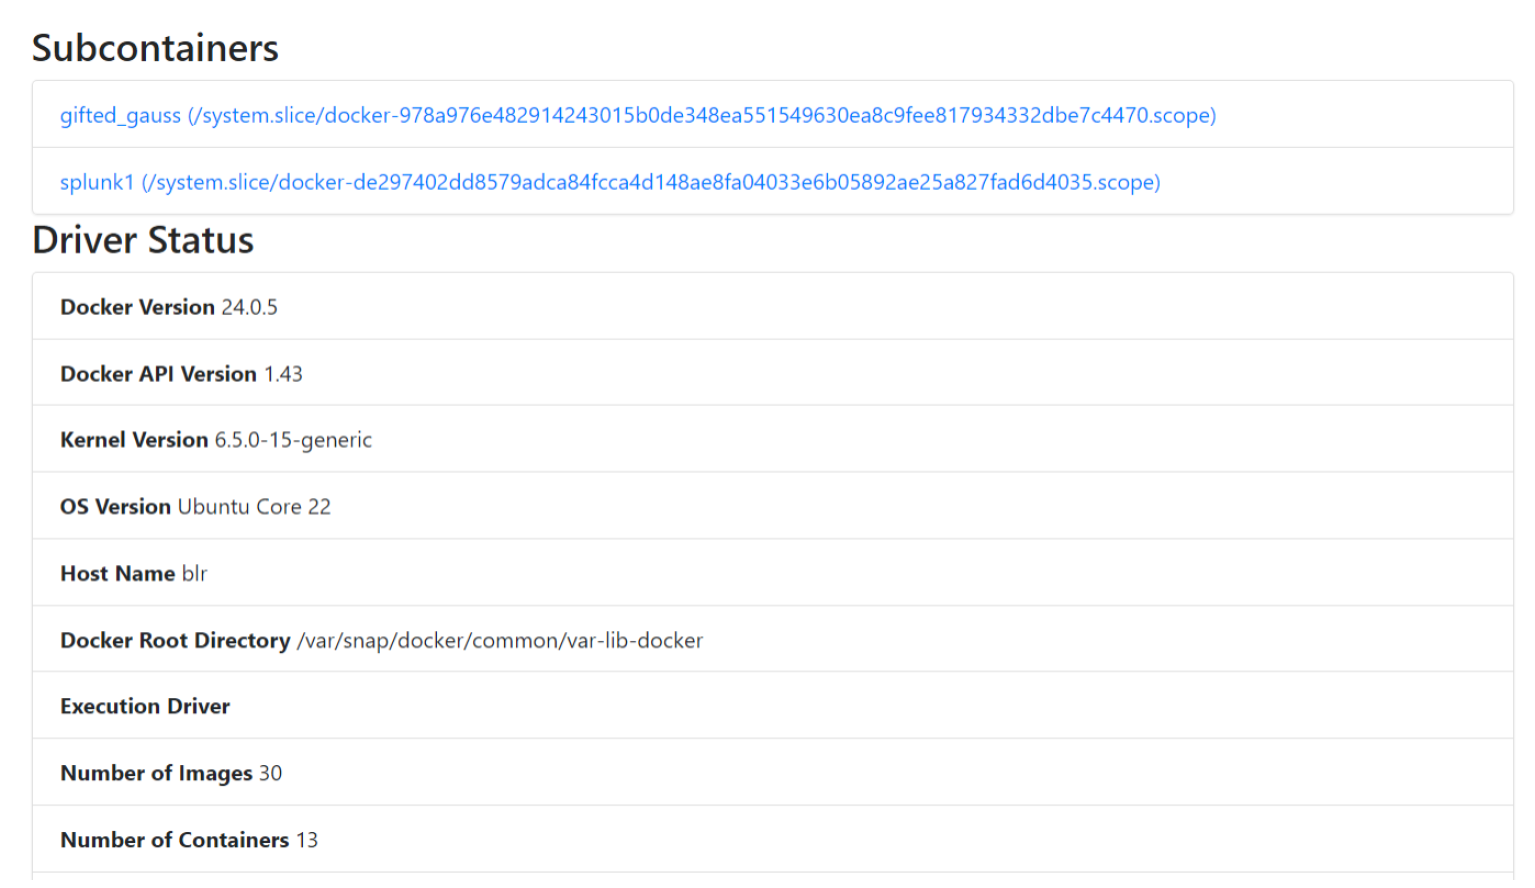Viewport: 1535px width, 888px height.
Task: Click the Docker API Version label
Action: tap(158, 374)
